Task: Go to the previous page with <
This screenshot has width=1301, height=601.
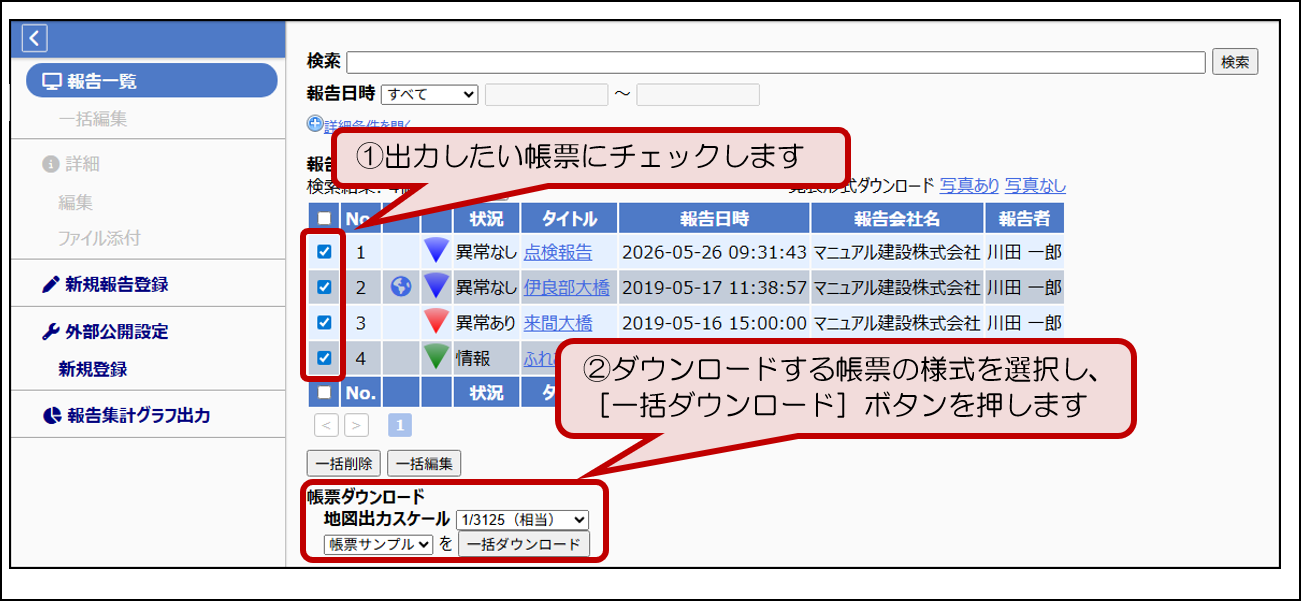Action: click(x=326, y=425)
